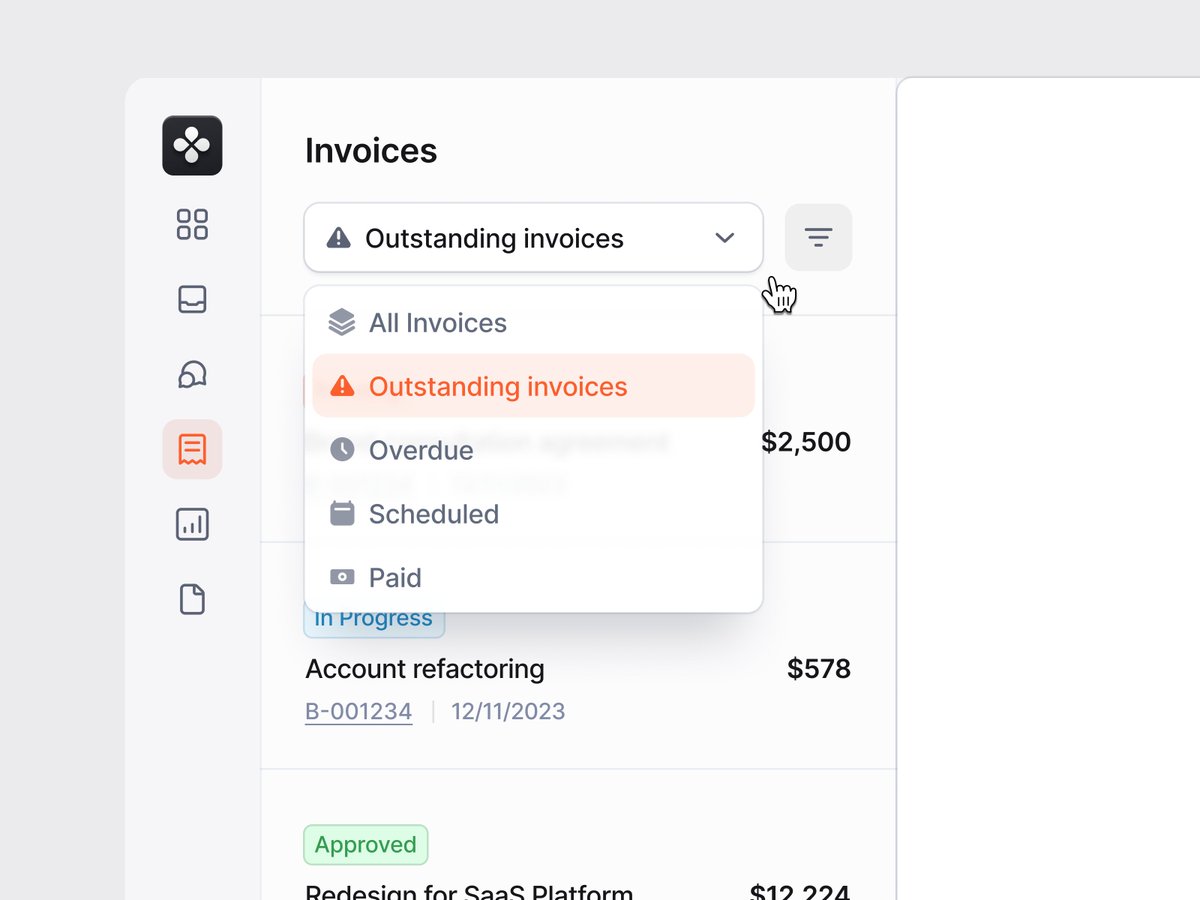Screen dimensions: 1200x900
Task: Open invoice link B-001234
Action: tap(359, 711)
